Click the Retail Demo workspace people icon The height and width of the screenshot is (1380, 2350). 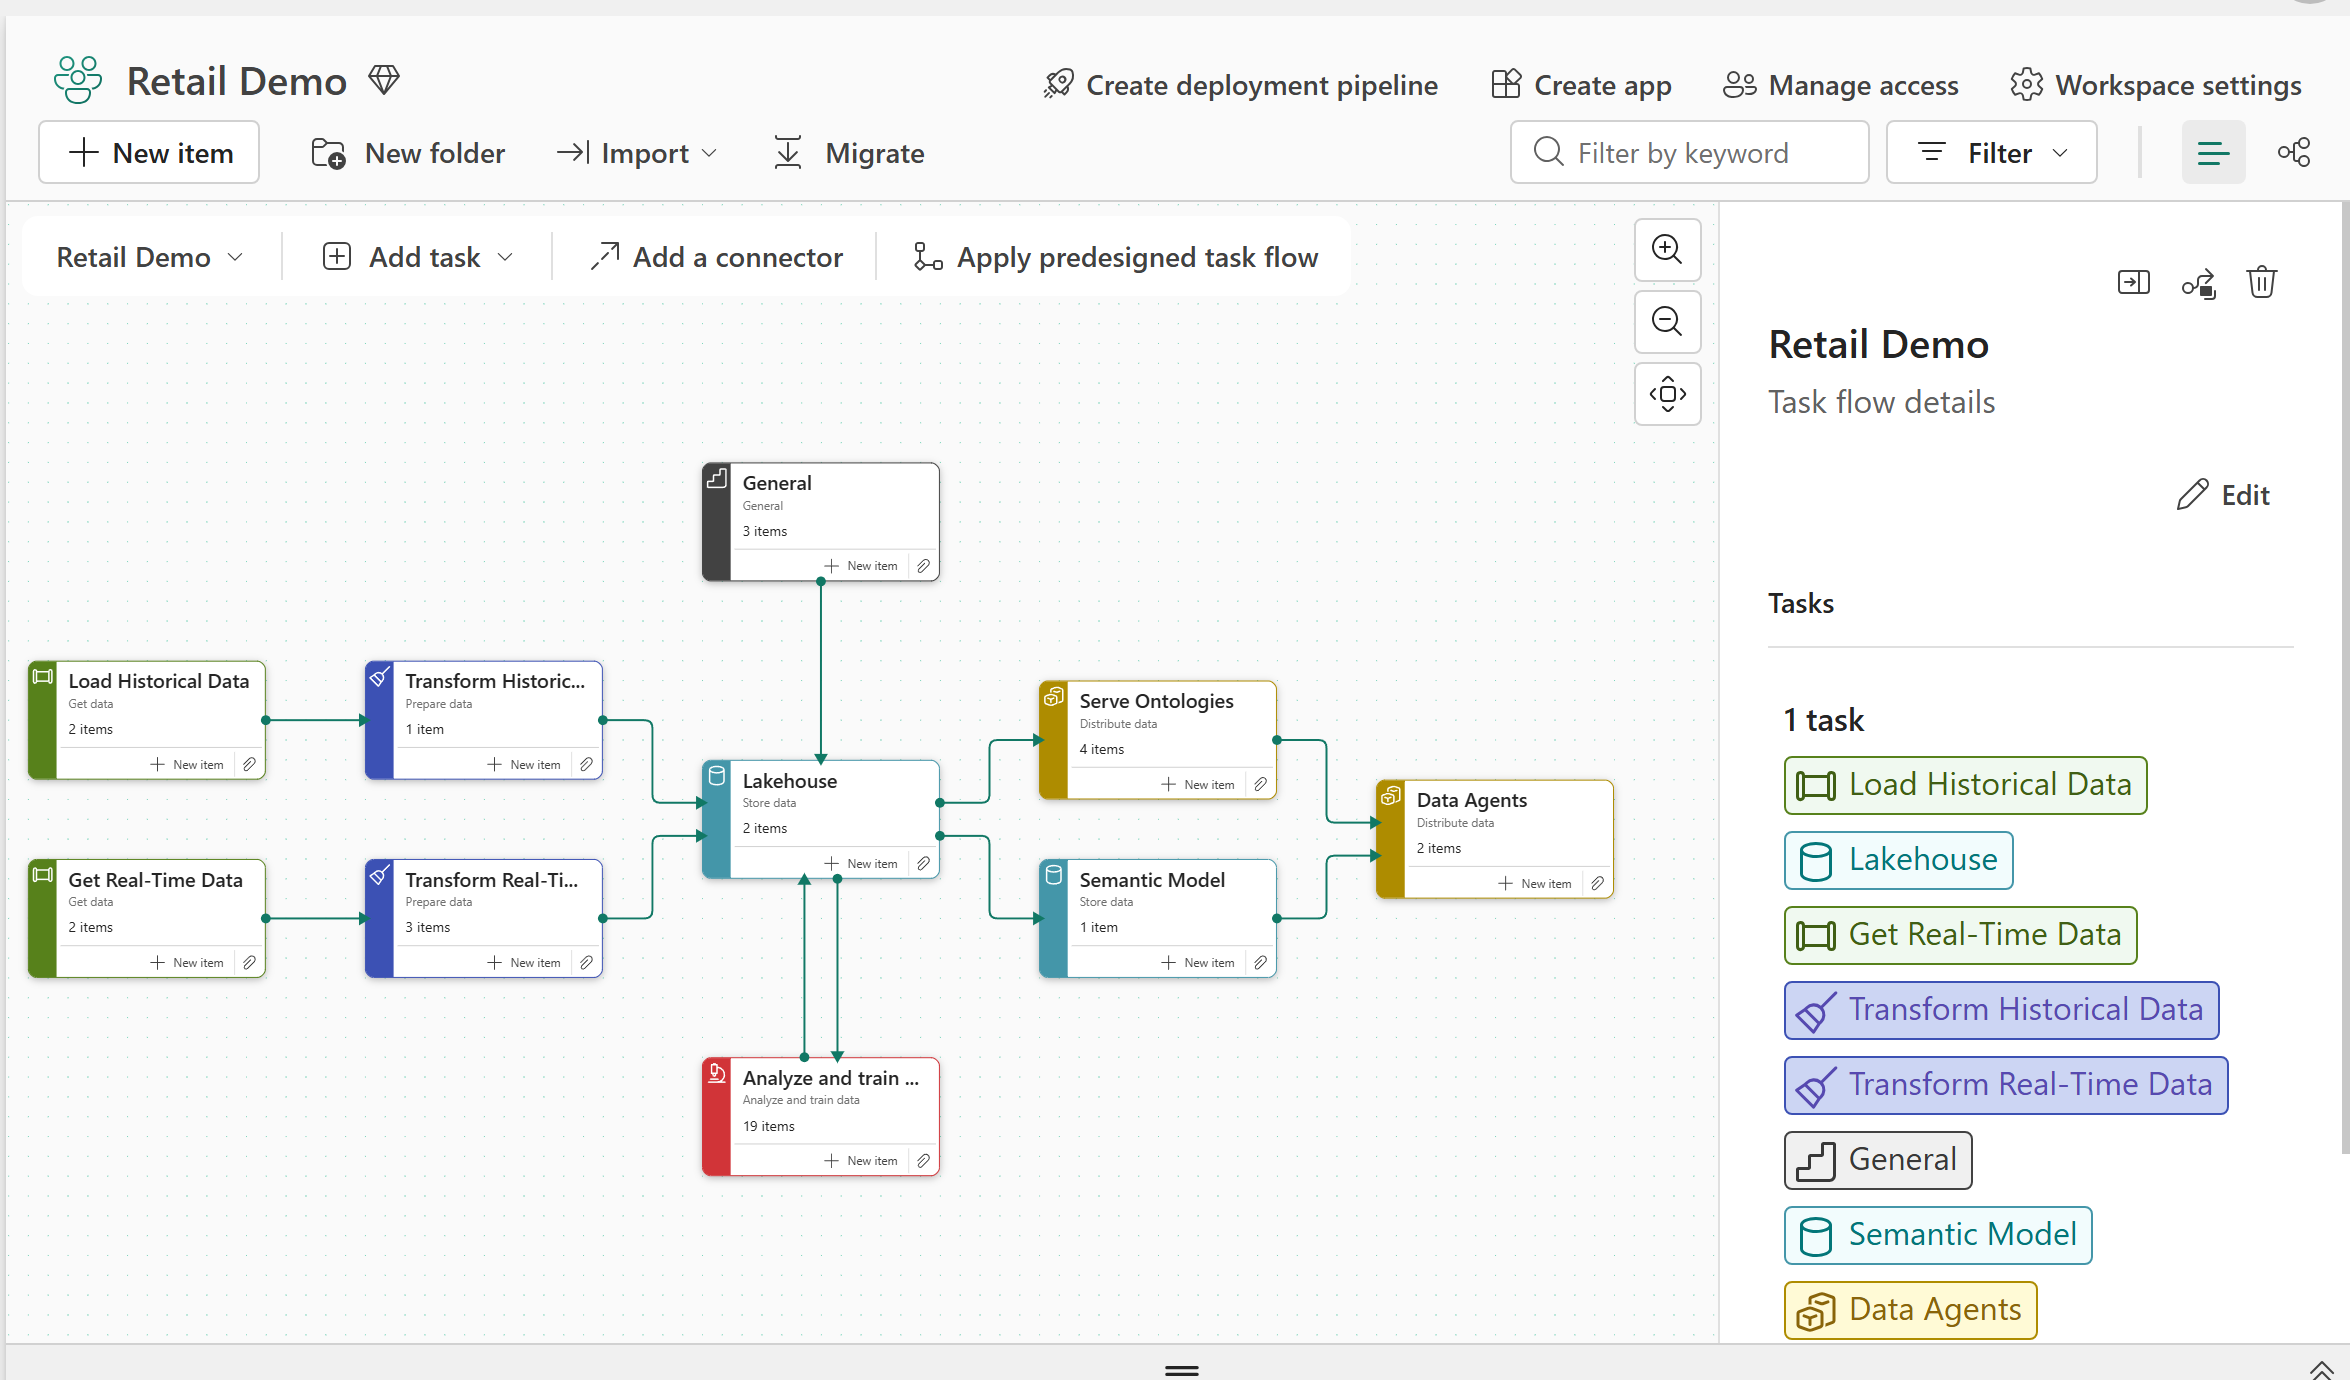pos(78,80)
